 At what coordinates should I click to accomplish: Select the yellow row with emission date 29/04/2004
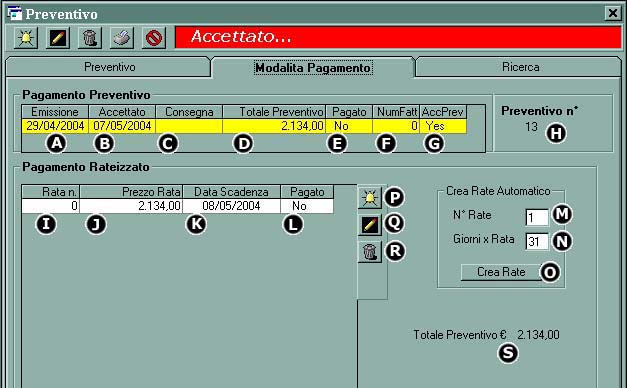tap(244, 126)
